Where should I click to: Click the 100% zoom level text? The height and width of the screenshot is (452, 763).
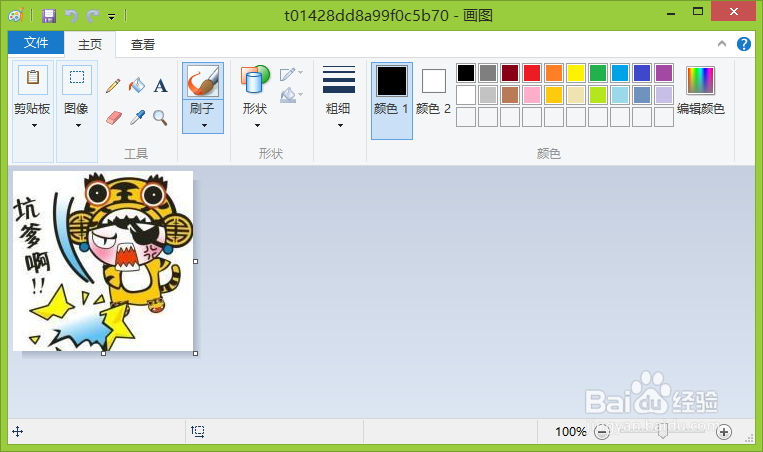(570, 432)
